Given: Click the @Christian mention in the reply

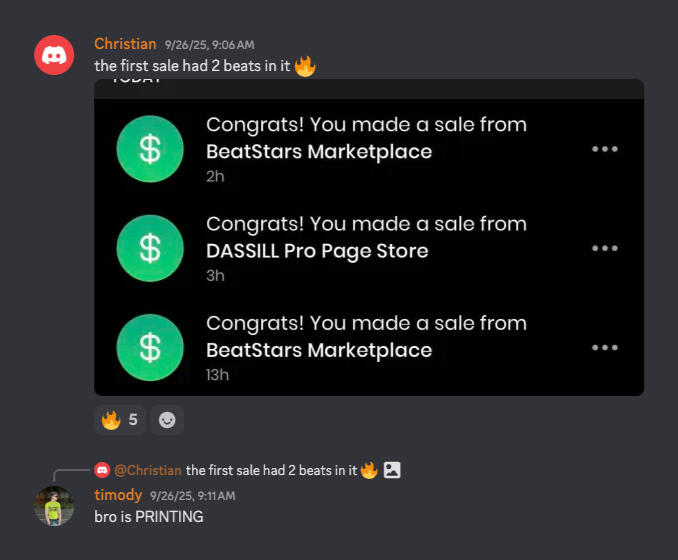Looking at the screenshot, I should coord(147,470).
